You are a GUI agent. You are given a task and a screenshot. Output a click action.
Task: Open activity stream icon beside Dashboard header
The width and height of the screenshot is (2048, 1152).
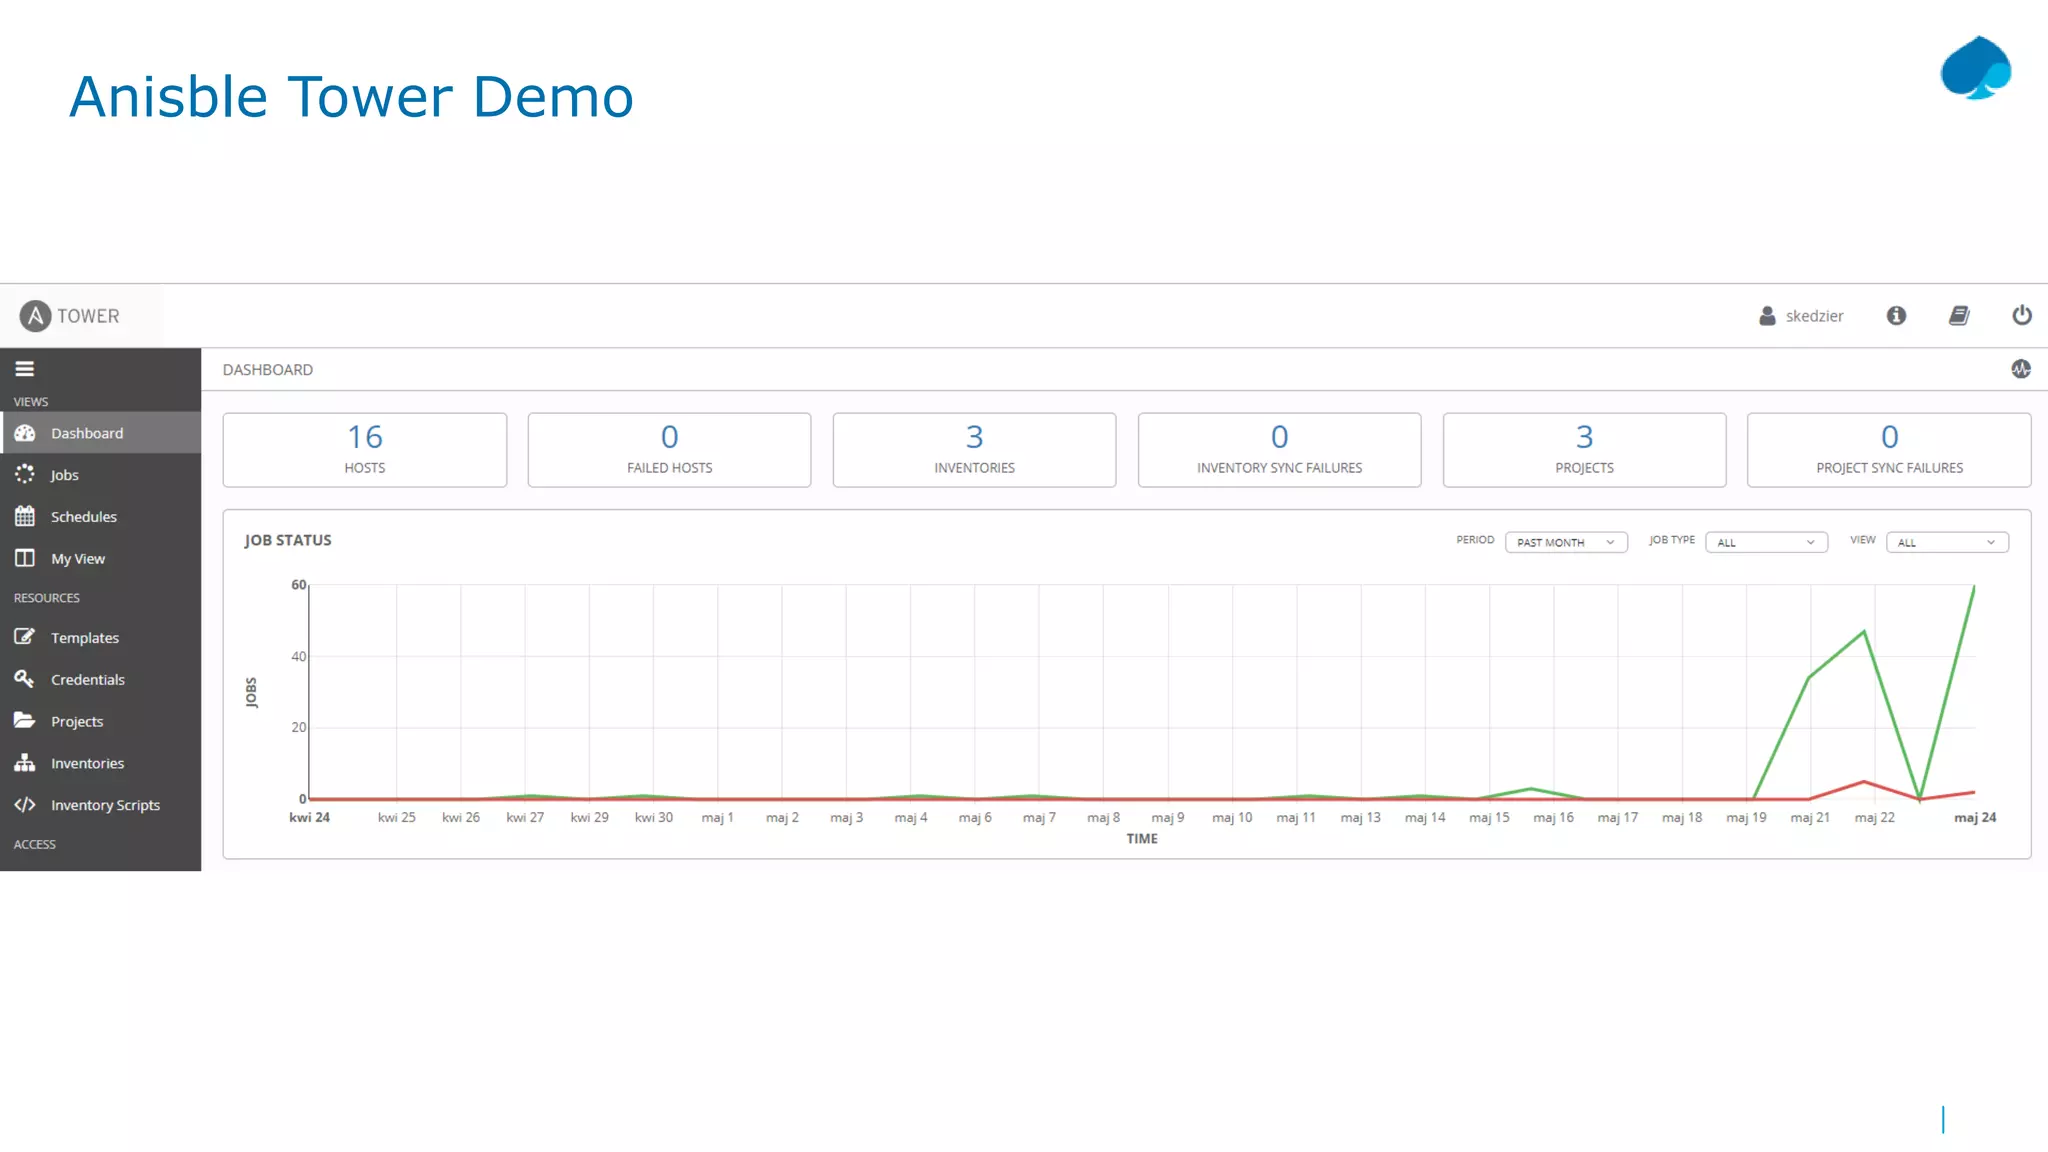click(2020, 369)
